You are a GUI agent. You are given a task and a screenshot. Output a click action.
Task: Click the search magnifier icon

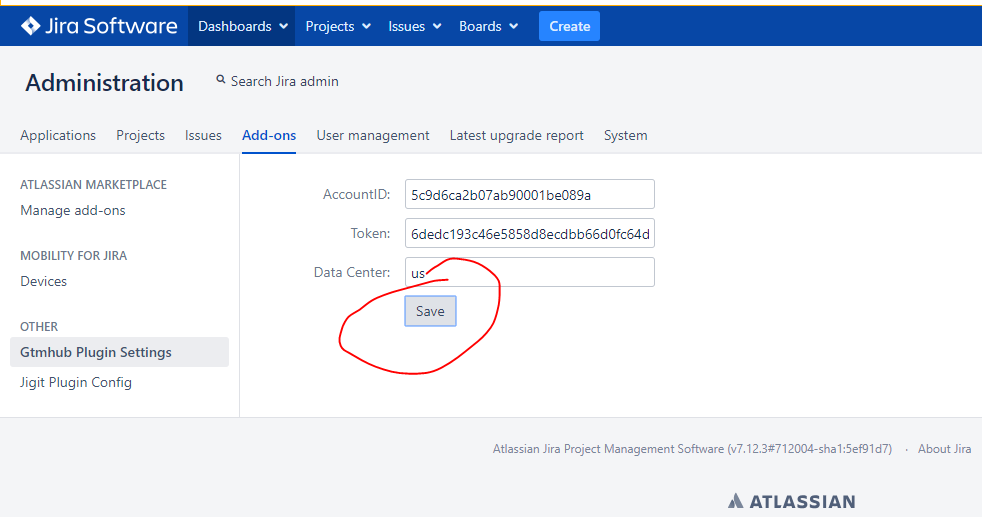(x=220, y=79)
